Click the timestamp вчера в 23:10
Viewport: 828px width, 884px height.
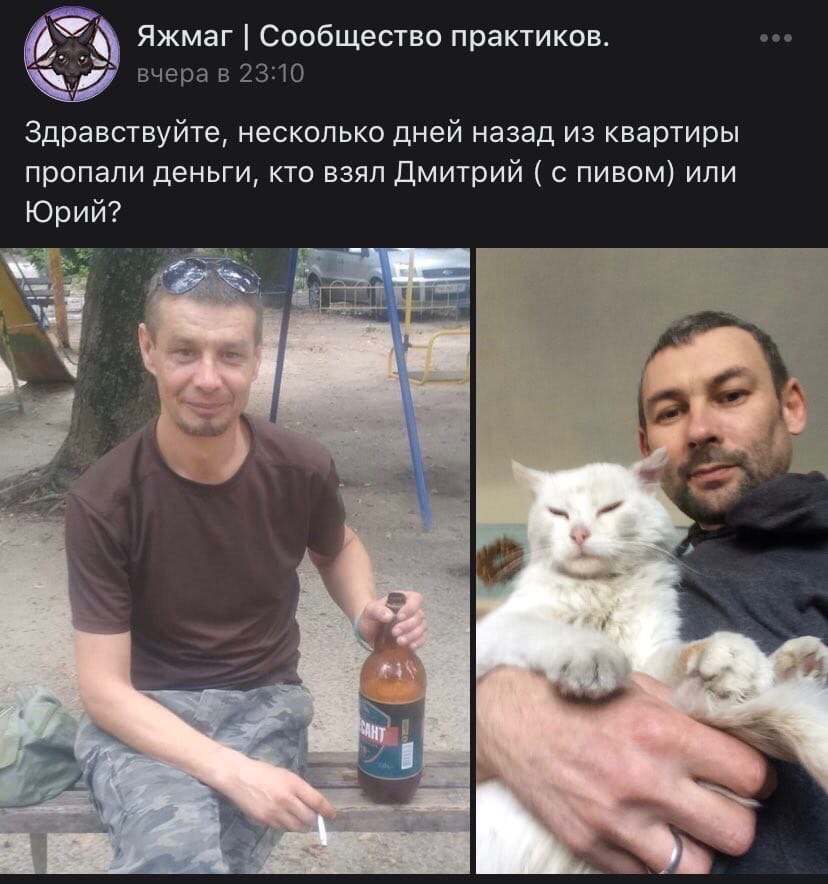point(220,73)
